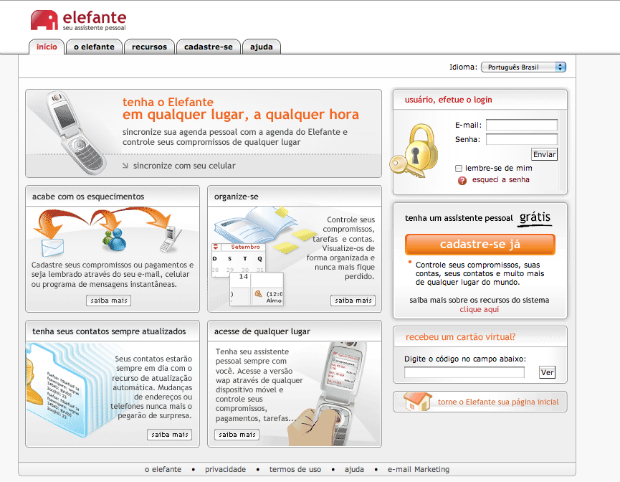Screen dimensions: 620x482
Task: Click saiba mais in acesse de qualquer lugar panel
Action: [x=237, y=435]
